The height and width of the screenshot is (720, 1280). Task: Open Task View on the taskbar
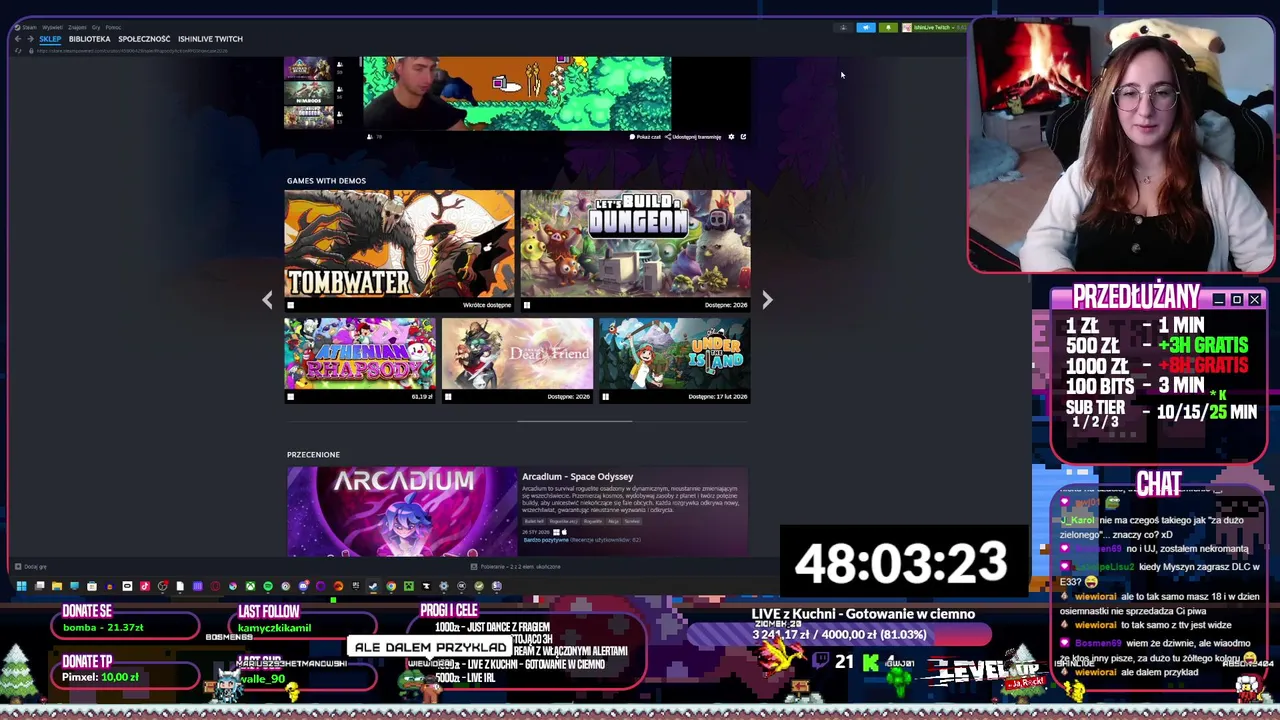39,586
